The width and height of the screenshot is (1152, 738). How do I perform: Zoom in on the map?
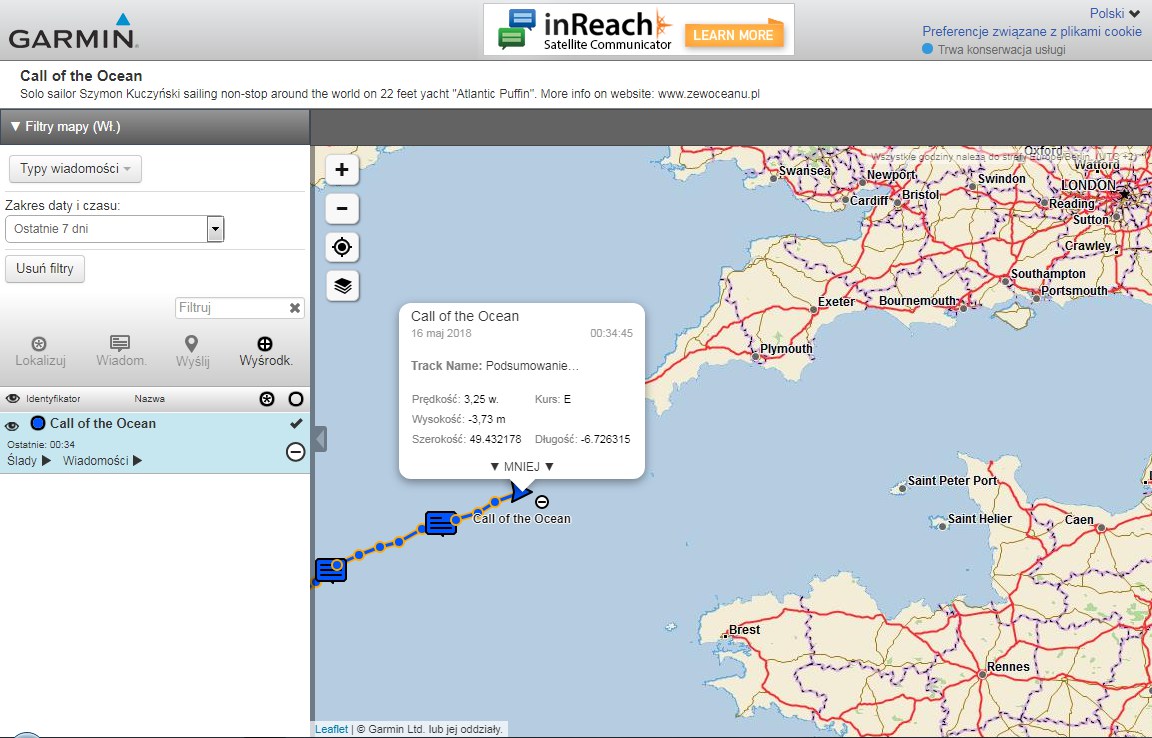342,170
